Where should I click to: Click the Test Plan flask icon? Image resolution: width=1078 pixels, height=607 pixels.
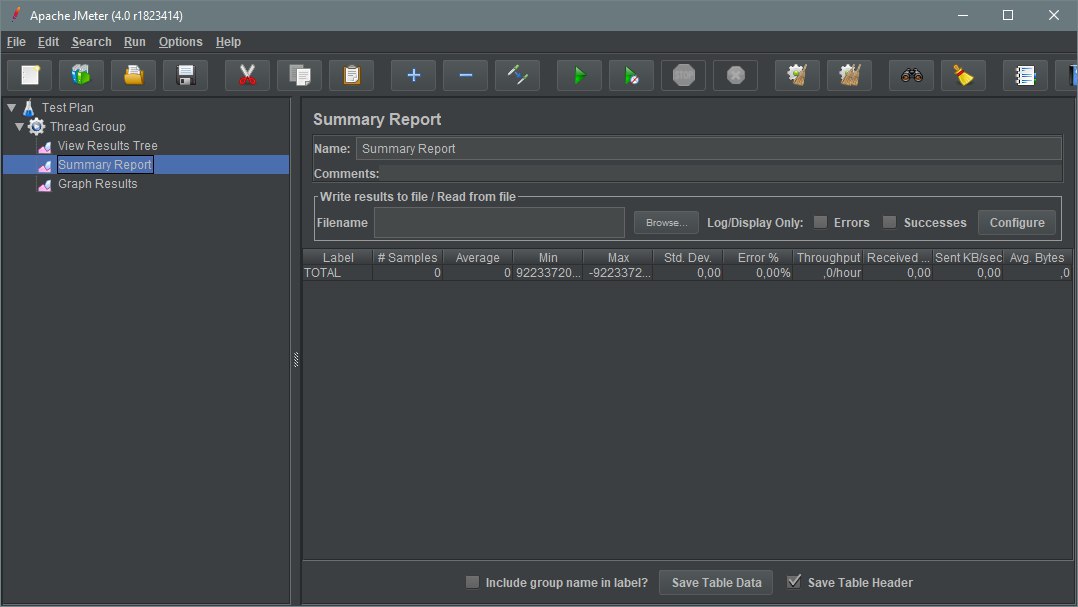click(x=29, y=108)
